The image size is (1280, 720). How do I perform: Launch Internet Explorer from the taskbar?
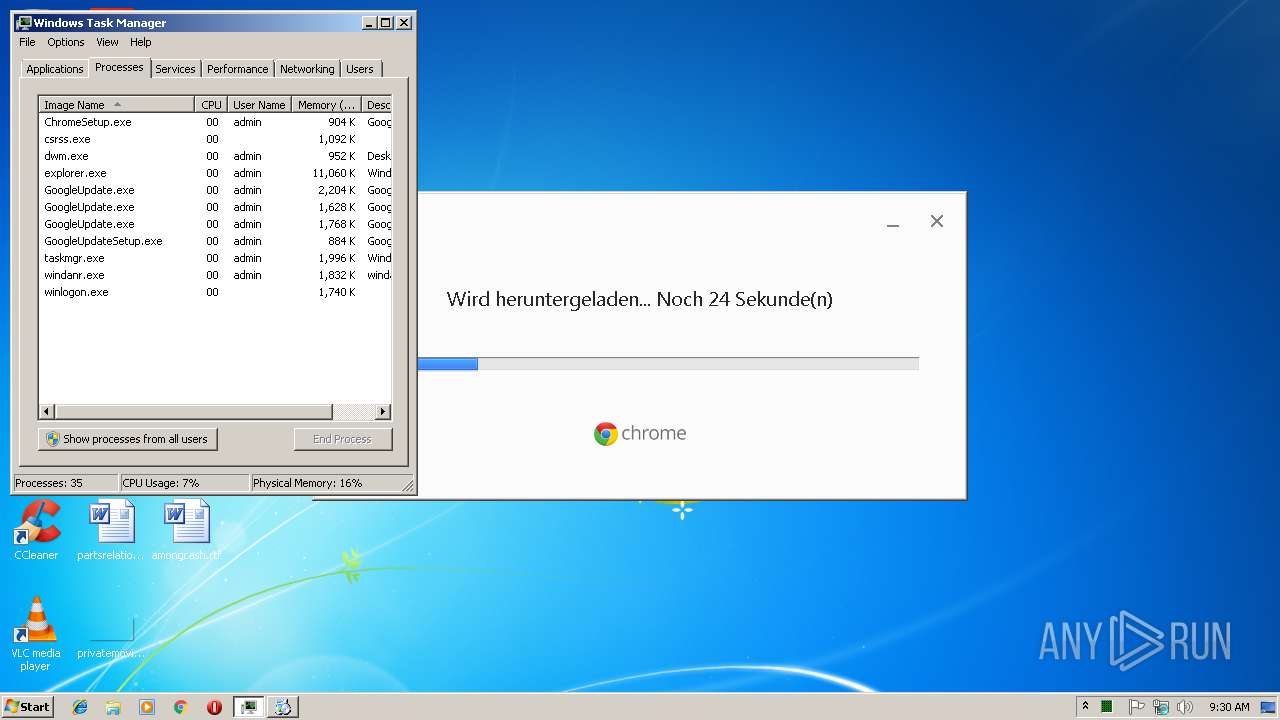pos(80,707)
